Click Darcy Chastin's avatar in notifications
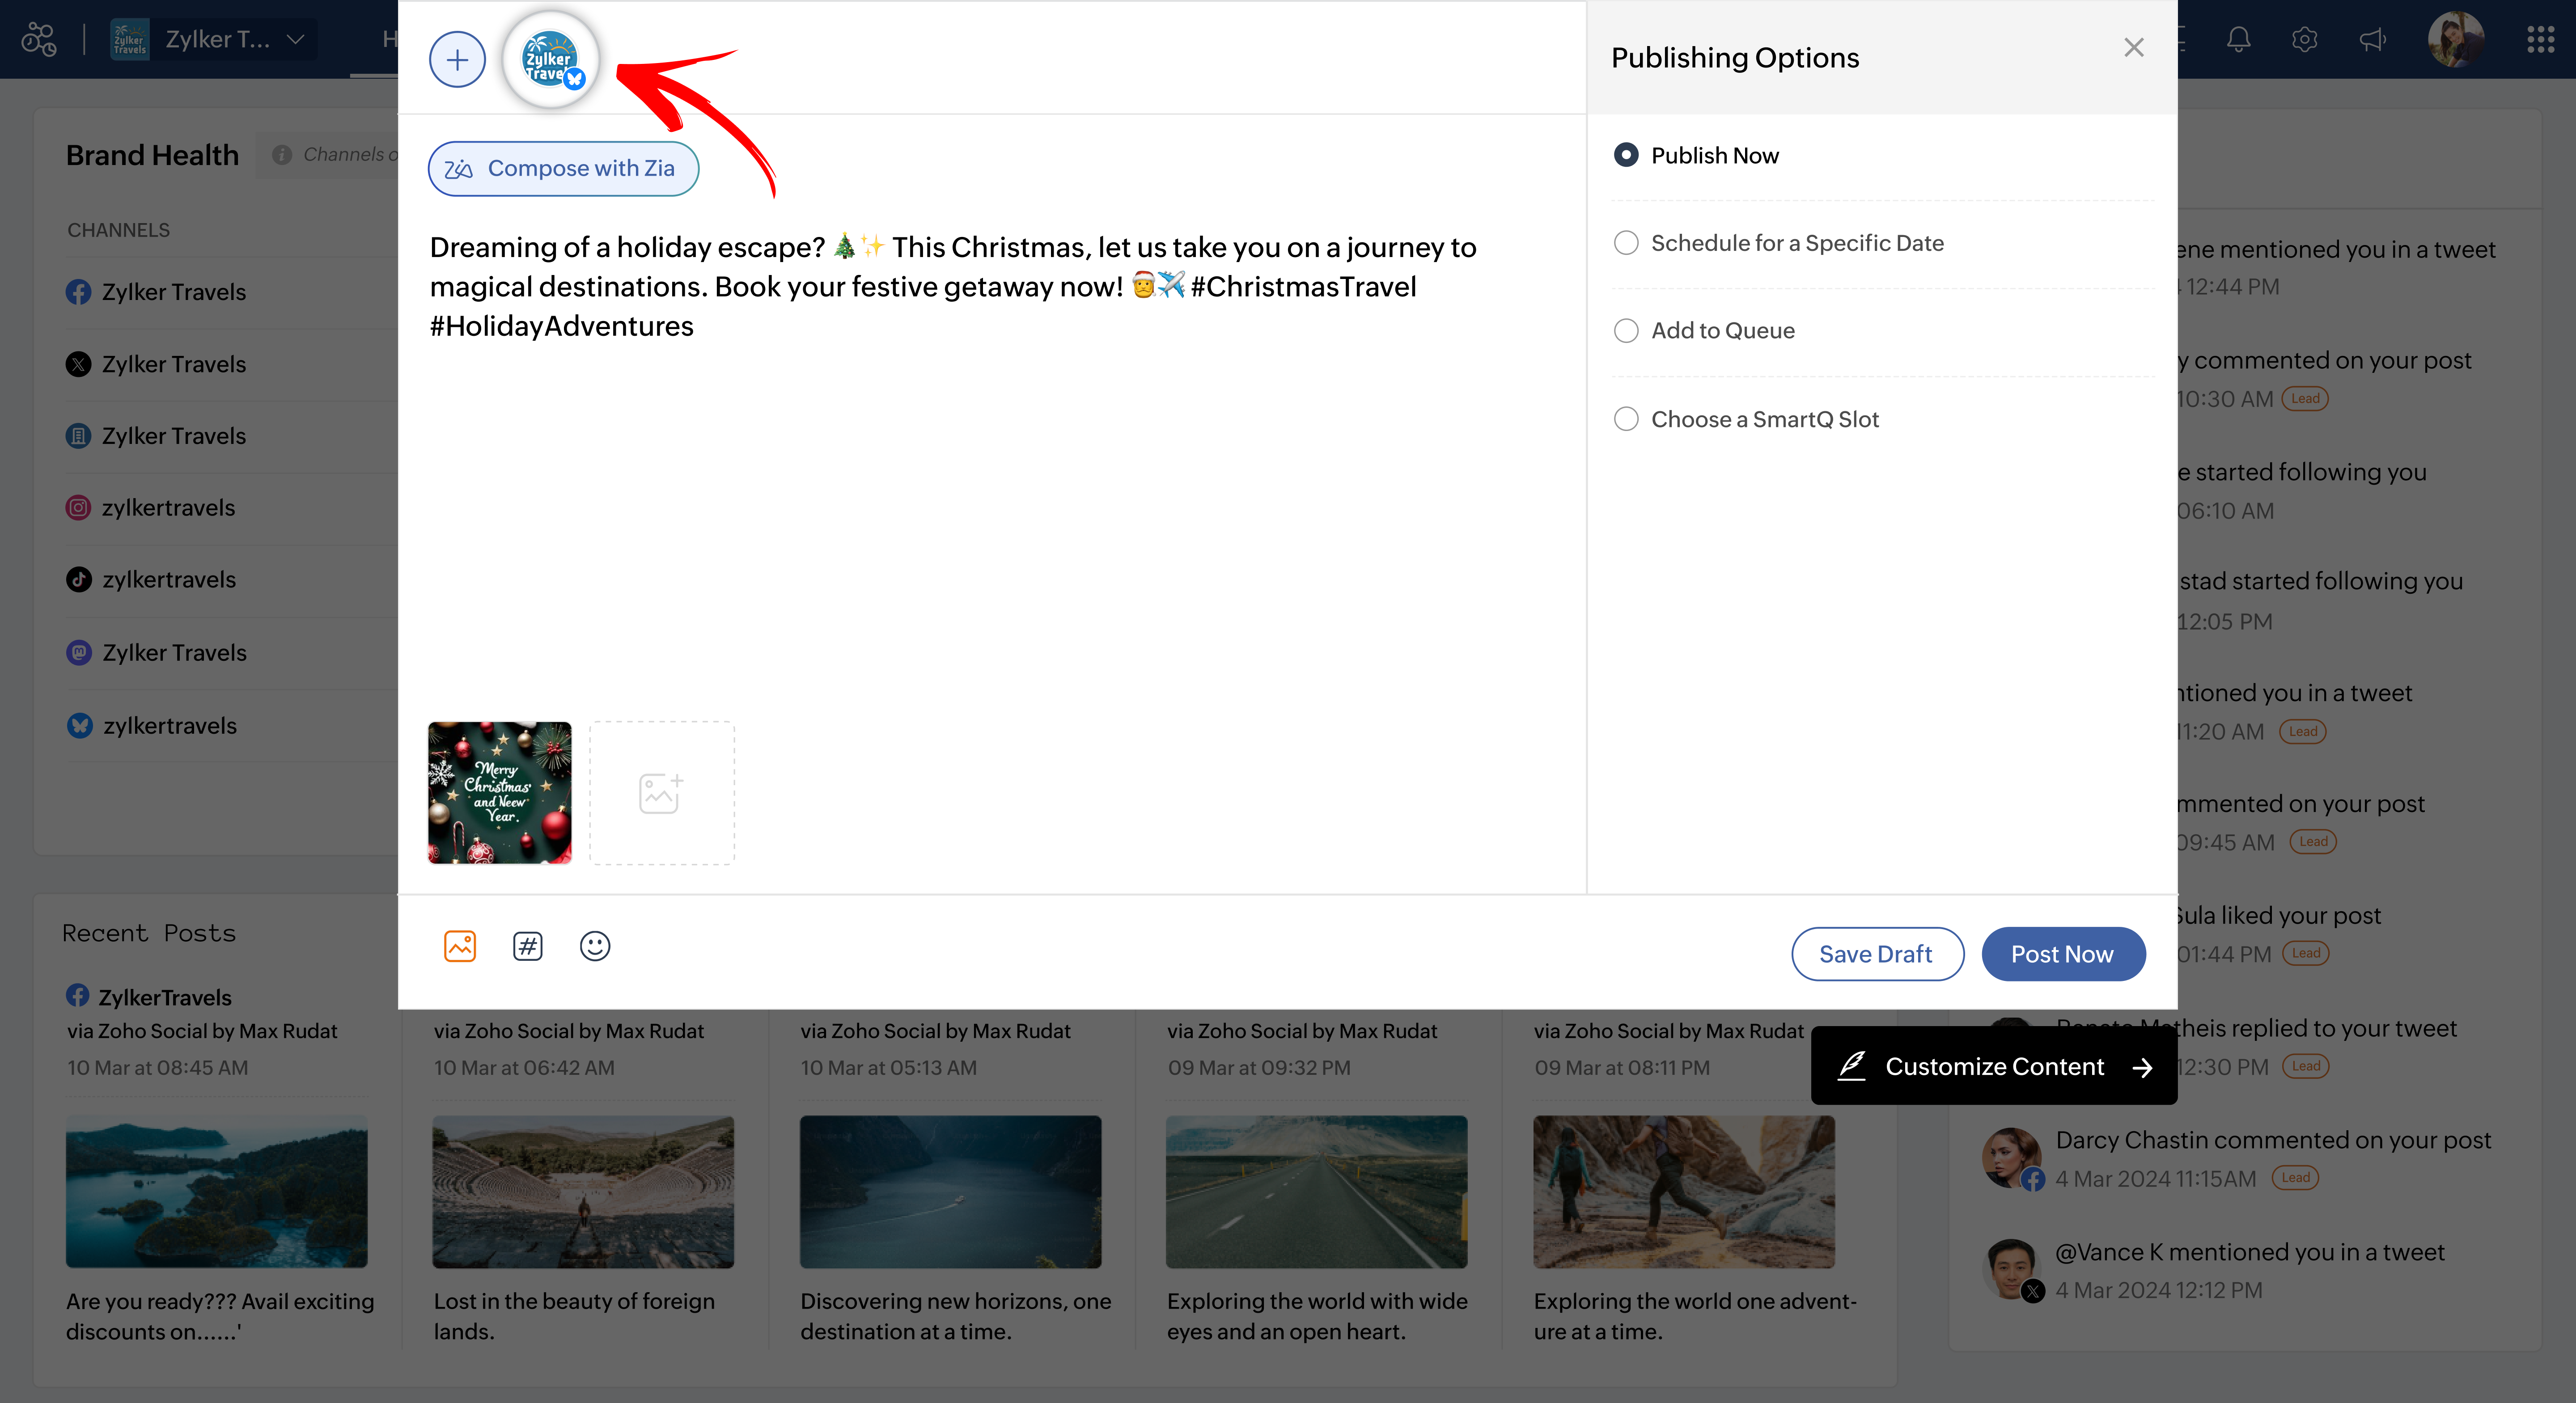Viewport: 2576px width, 1403px height. [2012, 1158]
